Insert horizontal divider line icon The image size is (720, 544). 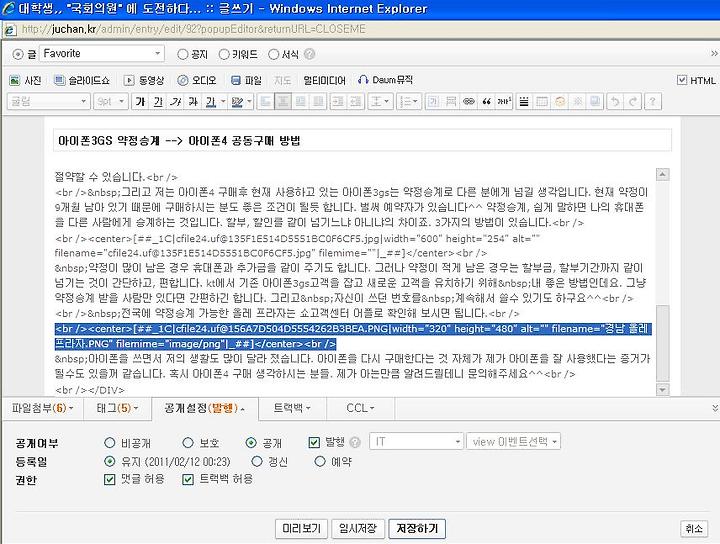pos(524,101)
